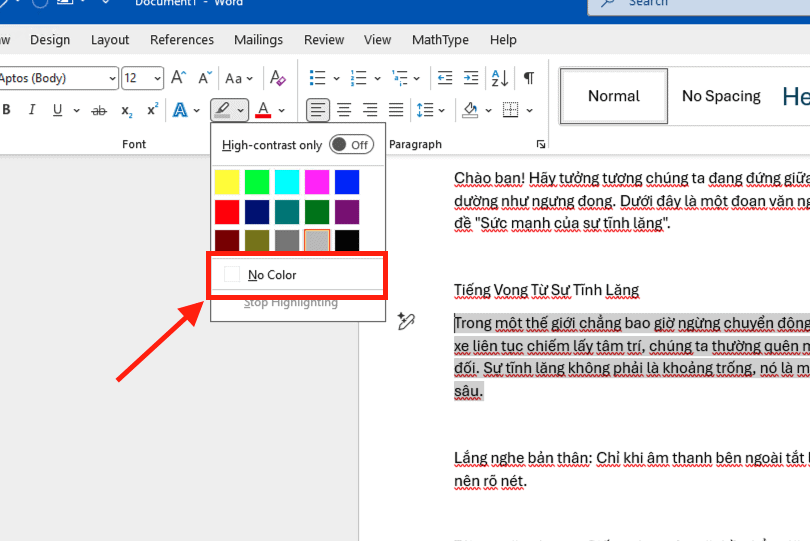This screenshot has height=541, width=810.
Task: Pick the turquoise highlight color
Action: (x=287, y=182)
